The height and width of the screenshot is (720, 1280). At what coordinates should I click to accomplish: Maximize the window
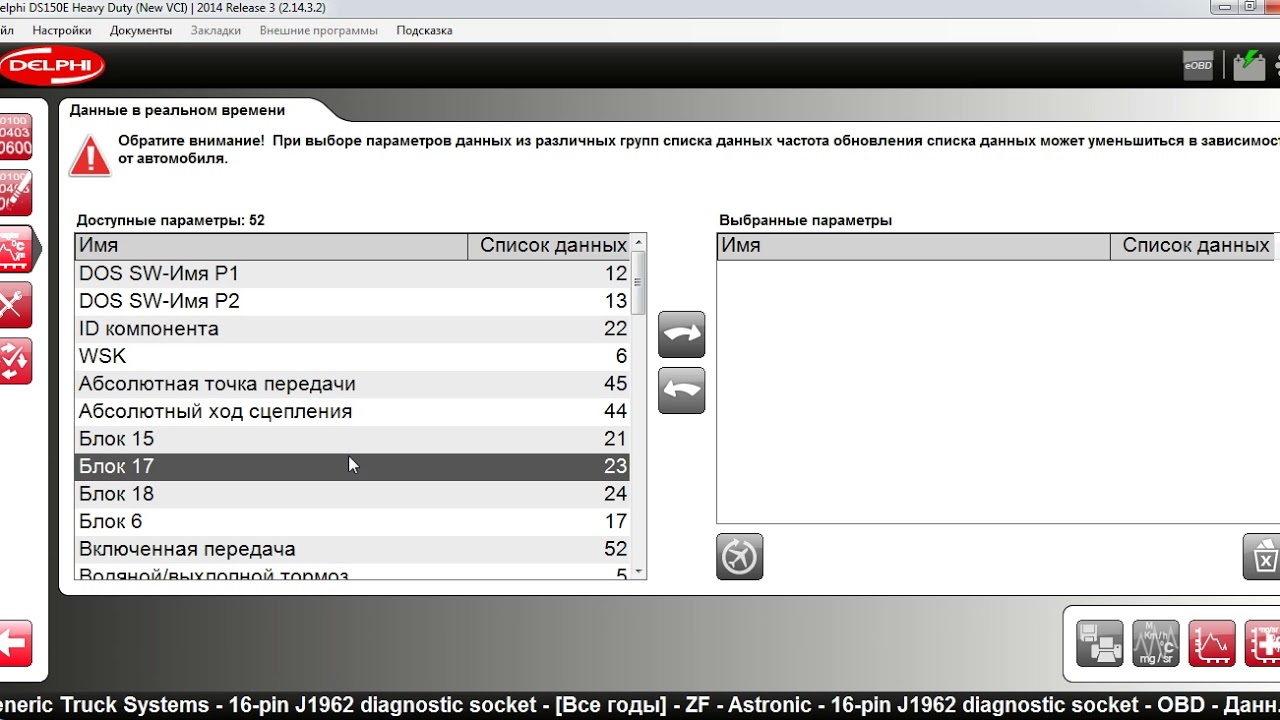click(x=1250, y=7)
